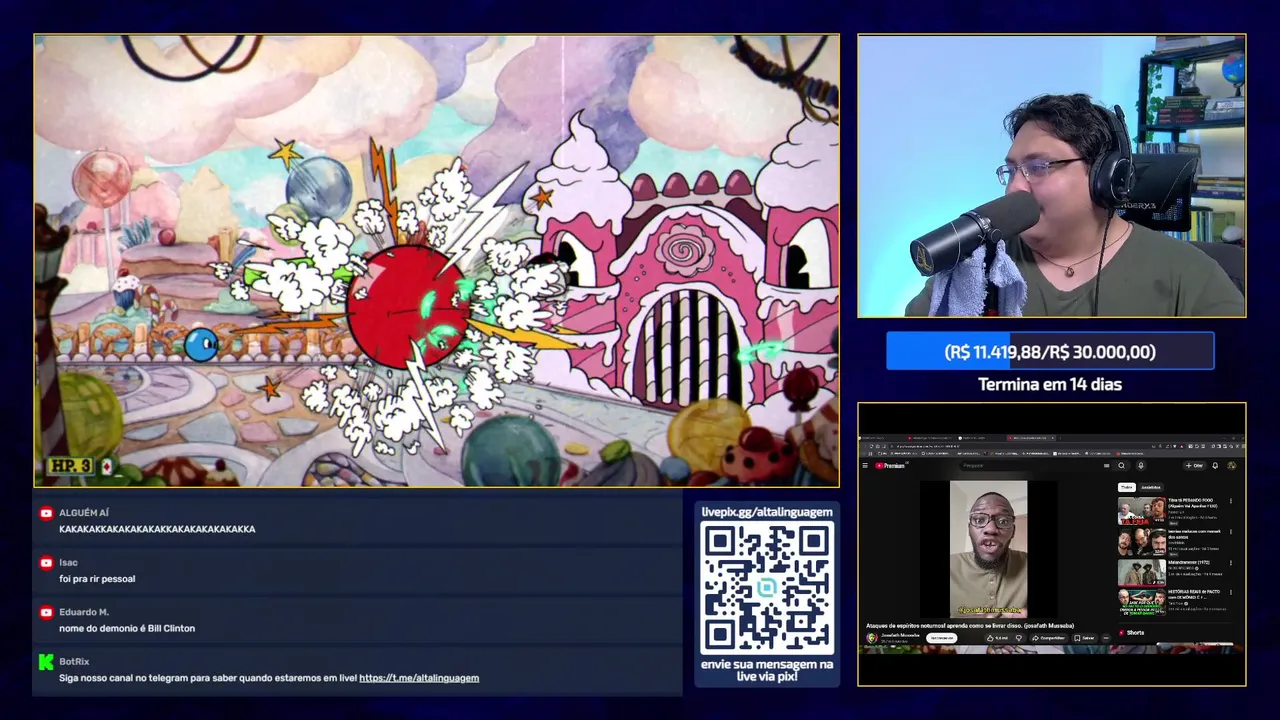The width and height of the screenshot is (1280, 720).
Task: Click the HP. 3 indicator in game
Action: (x=70, y=466)
